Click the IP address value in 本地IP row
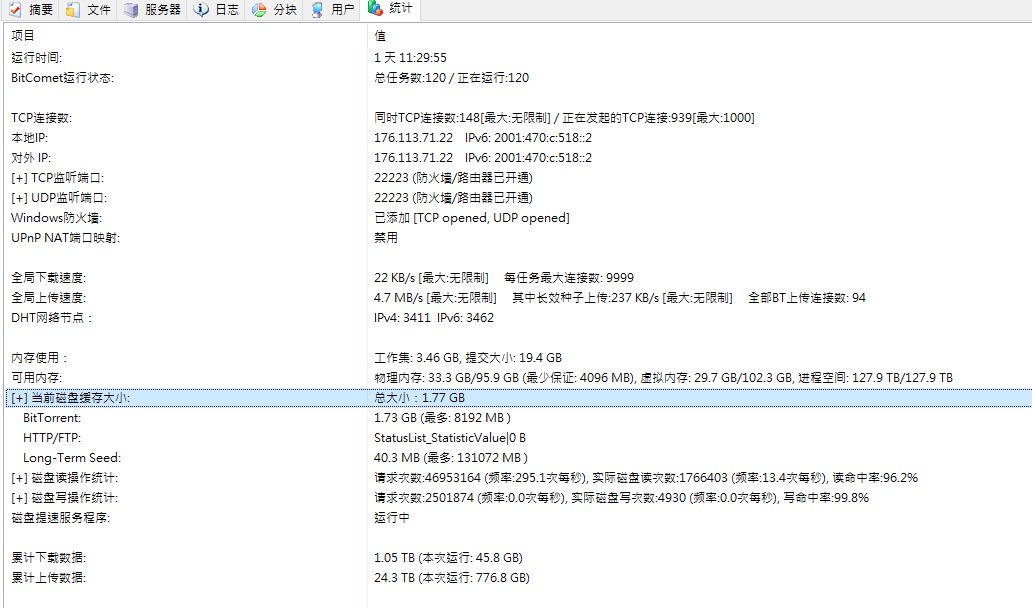Image resolution: width=1032 pixels, height=608 pixels. click(x=483, y=138)
